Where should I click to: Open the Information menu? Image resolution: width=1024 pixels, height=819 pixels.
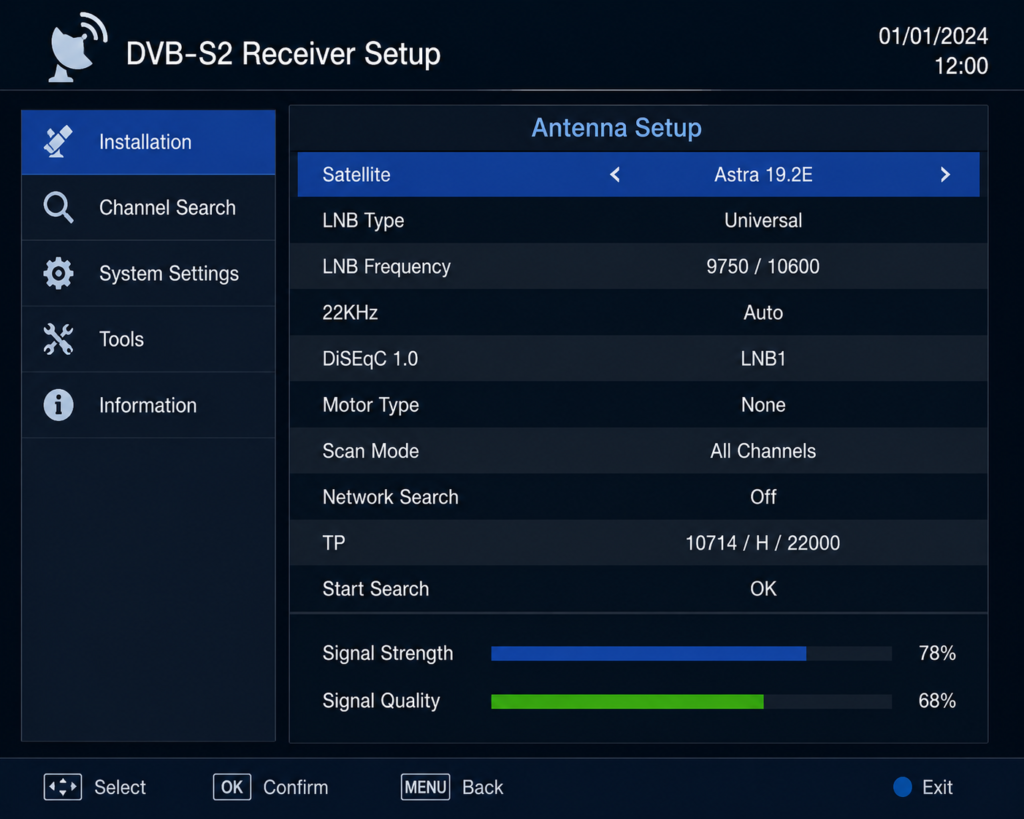(x=148, y=405)
